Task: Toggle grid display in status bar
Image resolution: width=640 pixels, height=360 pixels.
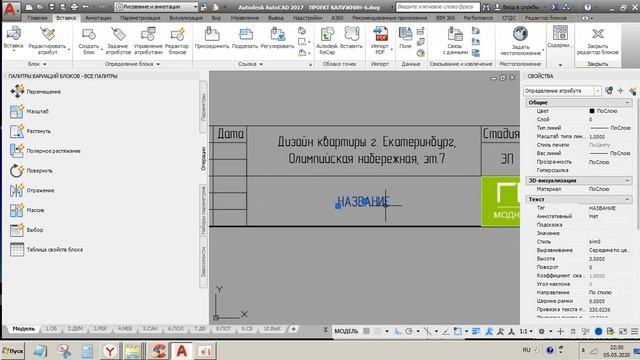Action: [x=367, y=331]
